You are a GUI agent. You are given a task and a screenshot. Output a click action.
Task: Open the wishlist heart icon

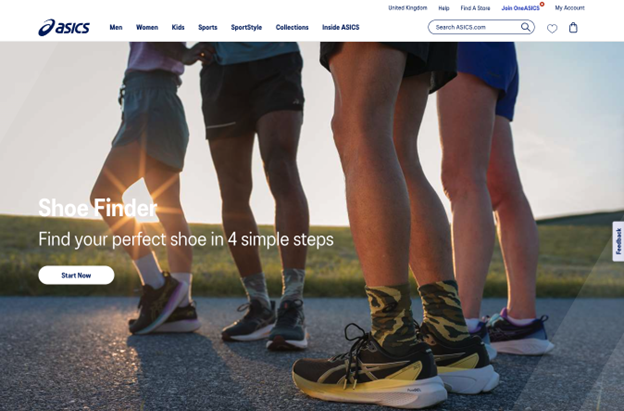[552, 28]
